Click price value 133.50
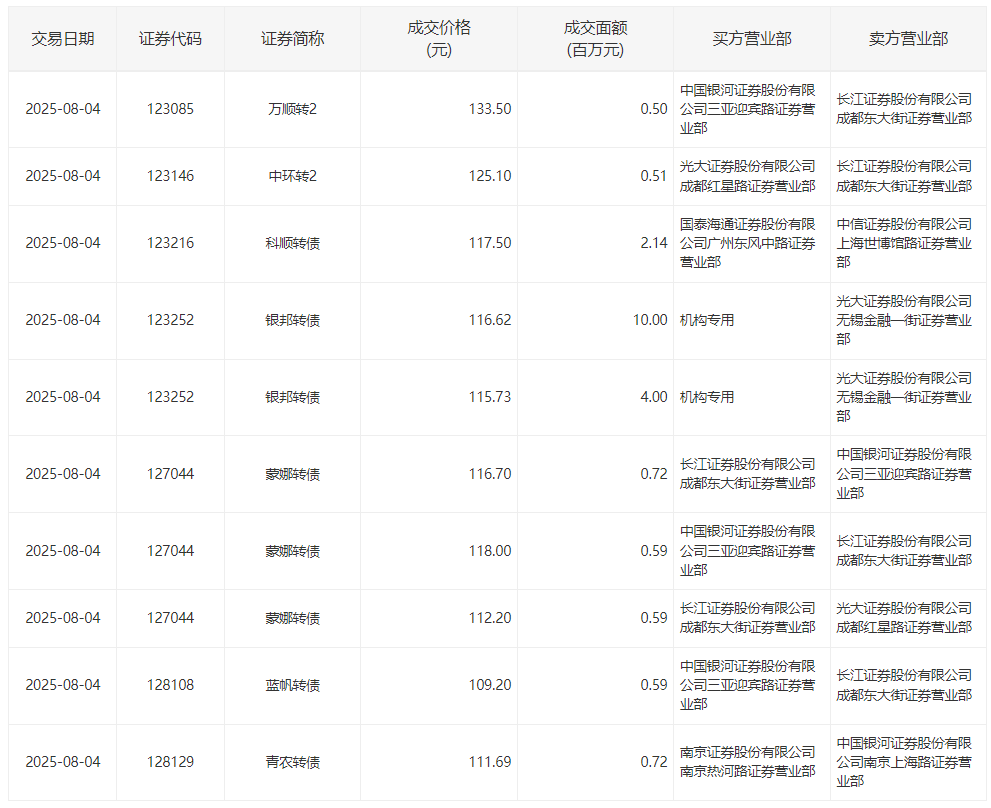 point(490,109)
